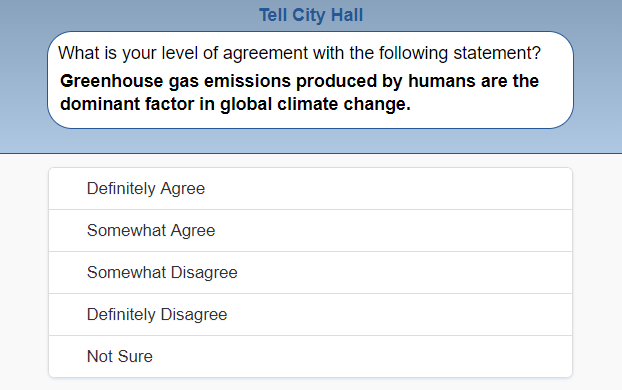Screen dimensions: 622x390
Task: Select Definitely Disagree in the list
Action: click(x=310, y=315)
